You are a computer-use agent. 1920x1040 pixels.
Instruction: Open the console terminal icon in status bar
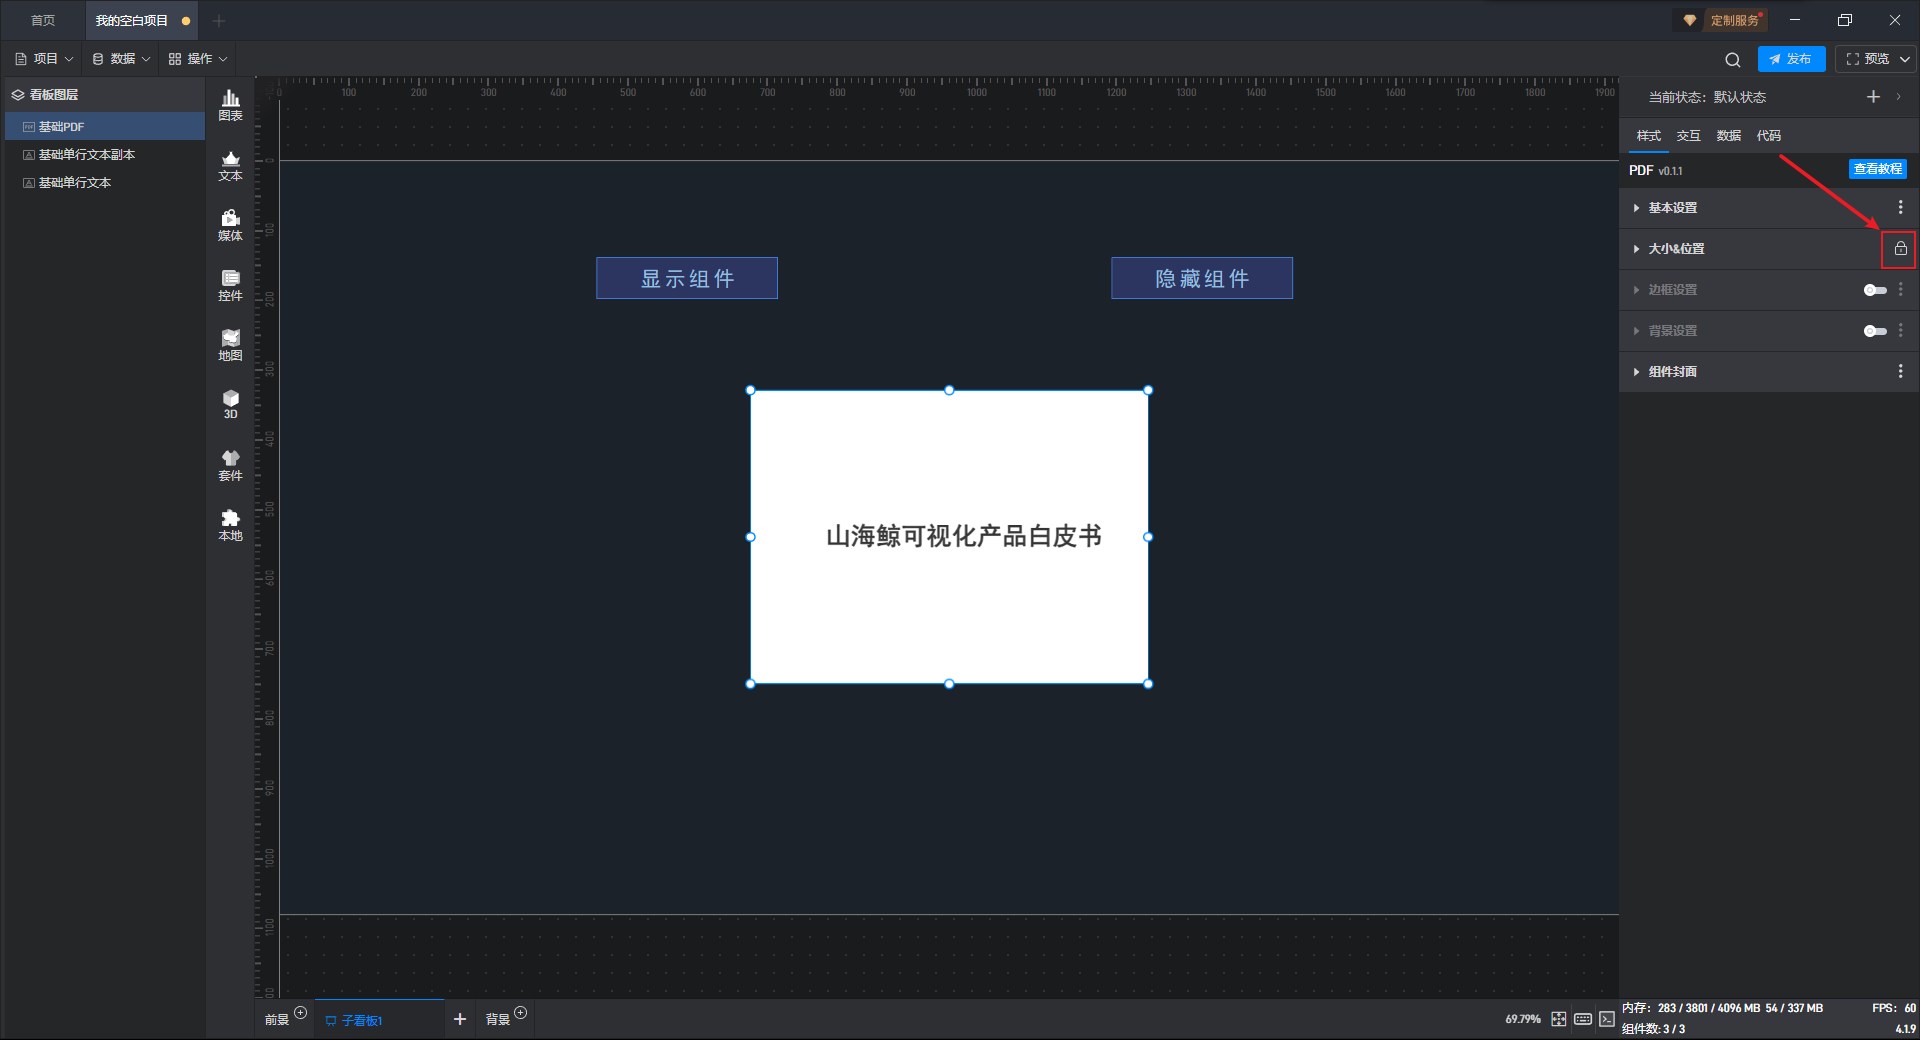point(1607,1019)
